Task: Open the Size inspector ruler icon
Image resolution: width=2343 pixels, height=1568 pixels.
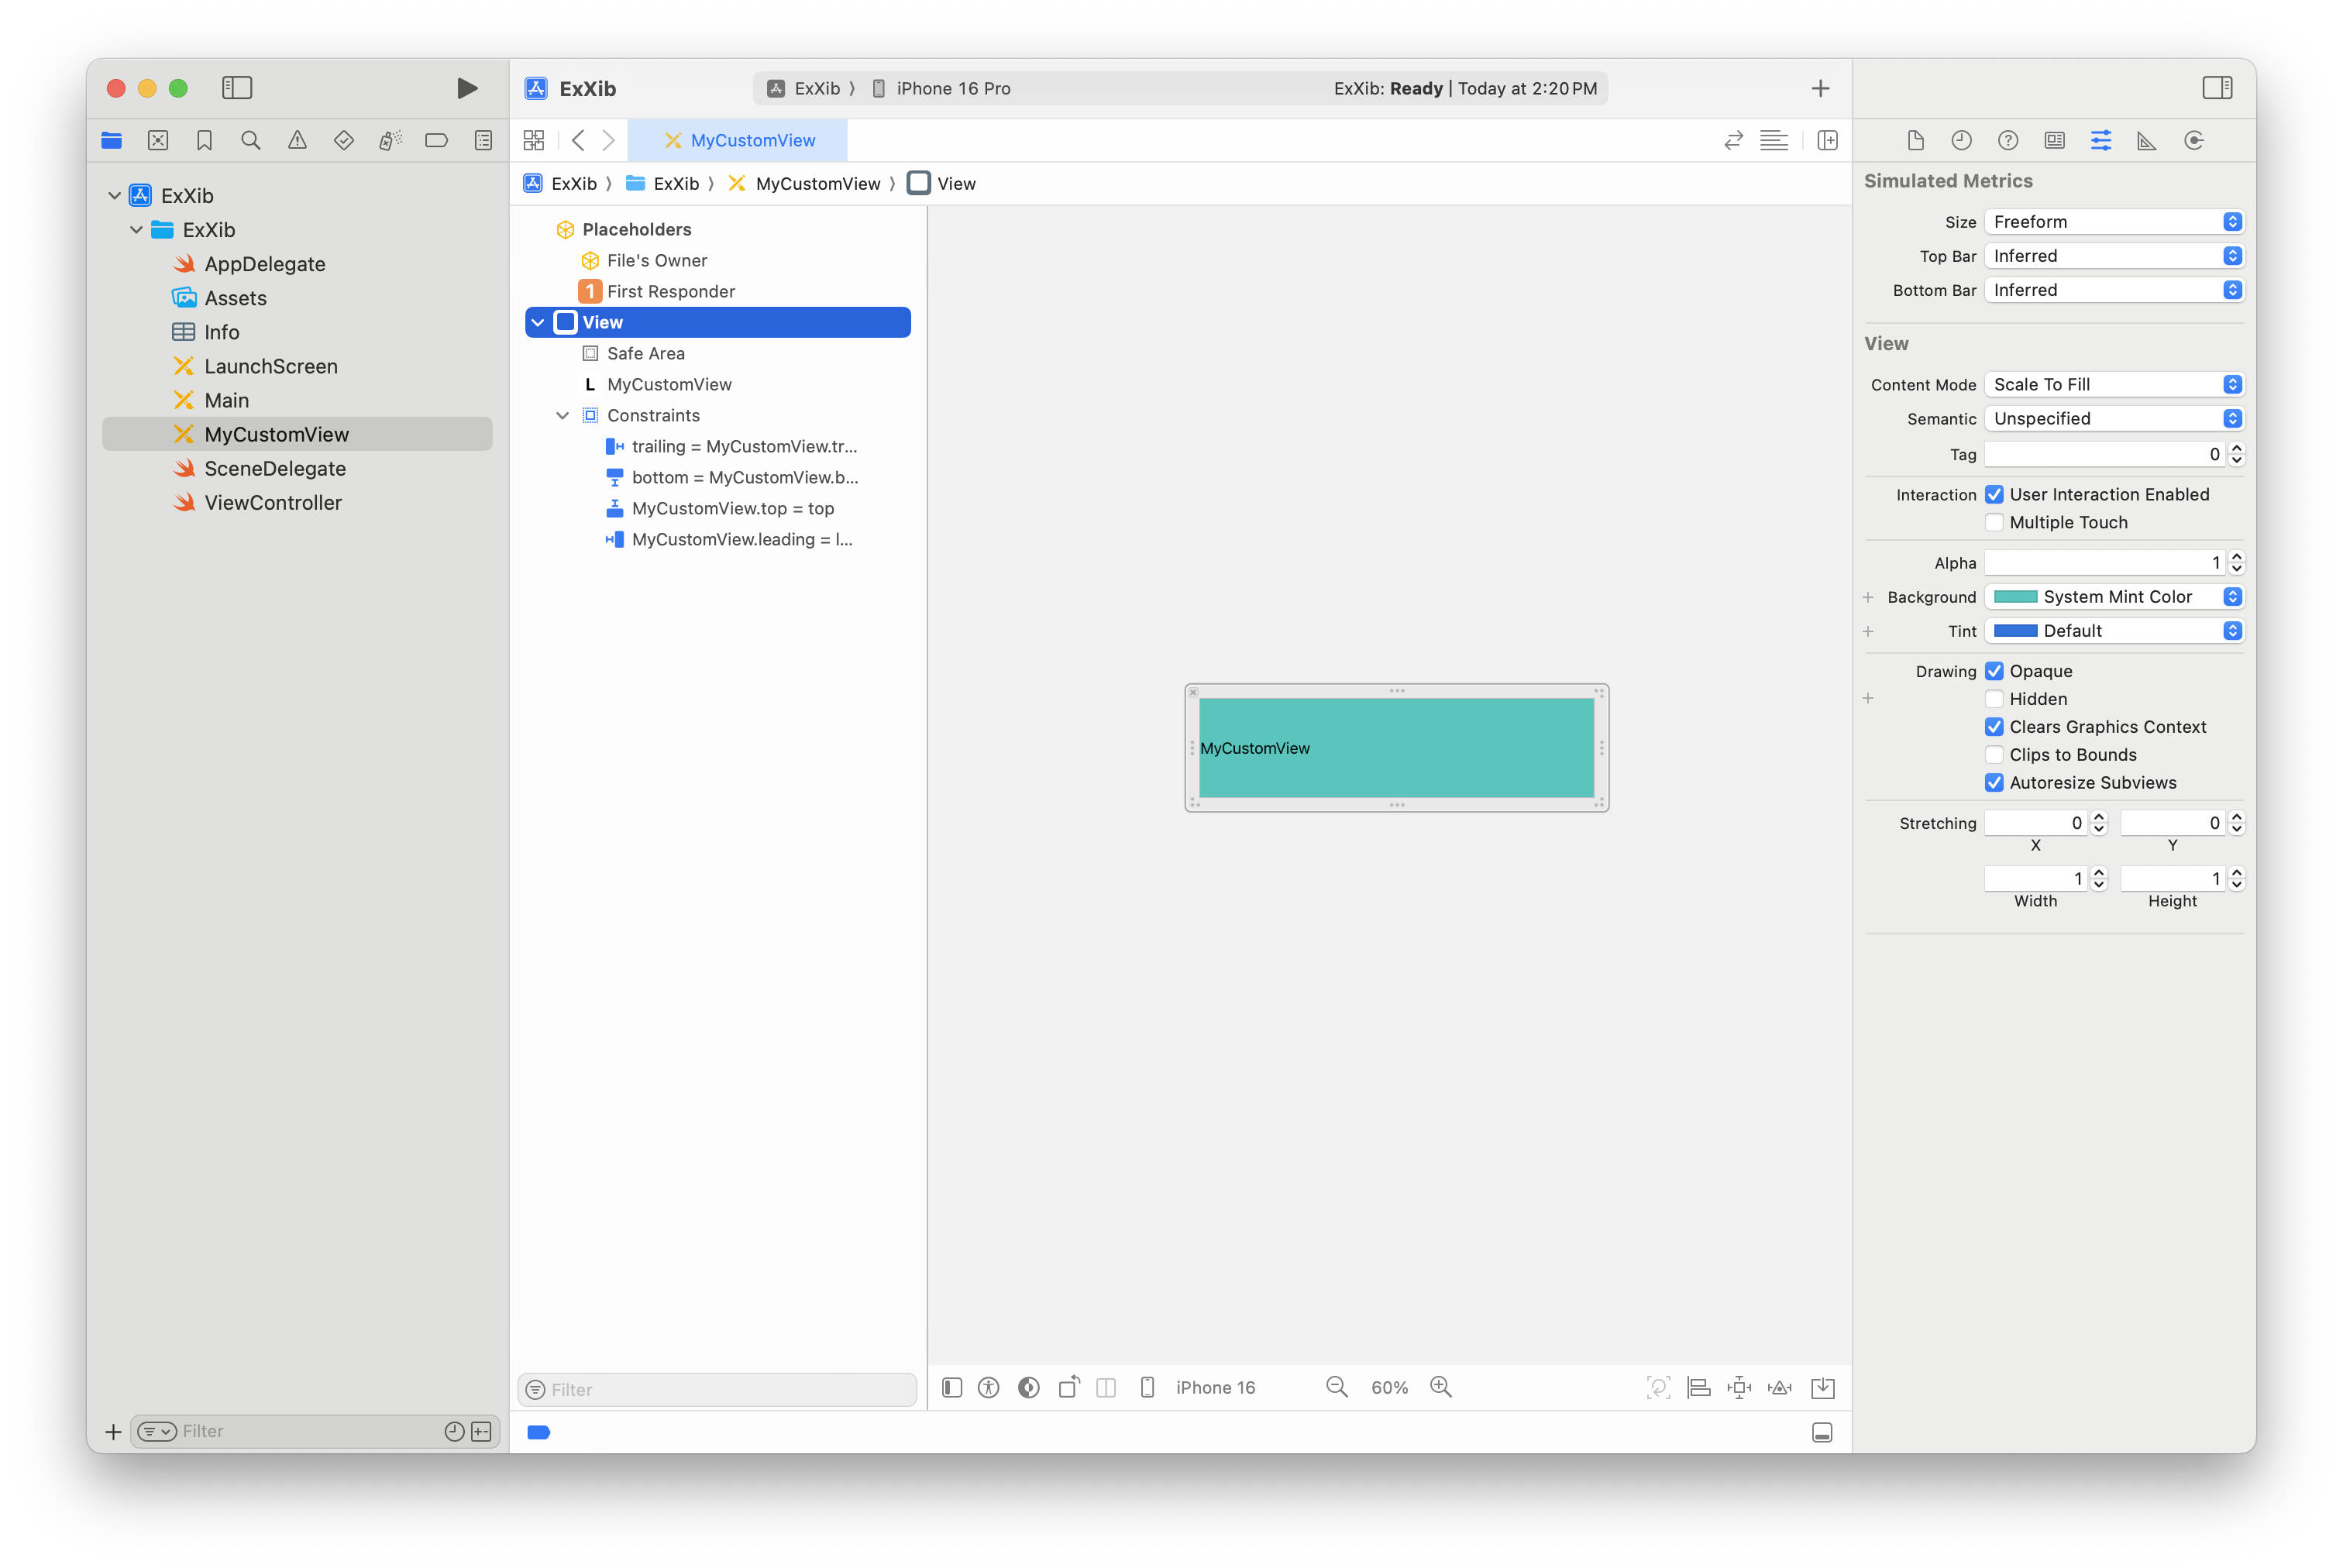Action: pyautogui.click(x=2146, y=141)
